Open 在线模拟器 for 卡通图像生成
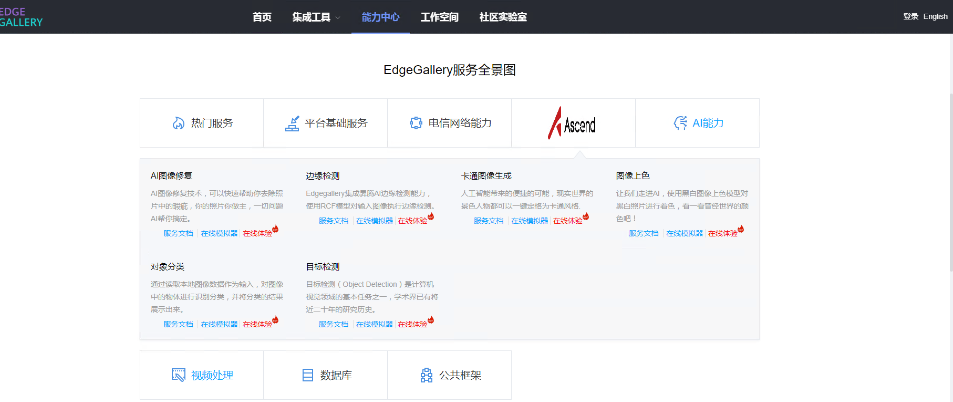953x402 pixels. point(530,221)
